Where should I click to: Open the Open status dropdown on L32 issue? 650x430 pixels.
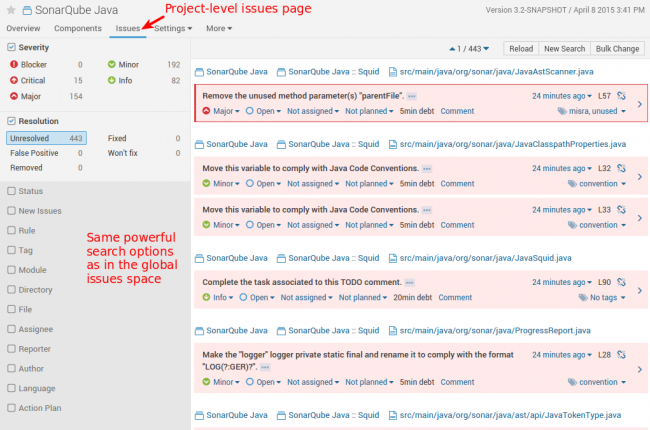(x=268, y=184)
